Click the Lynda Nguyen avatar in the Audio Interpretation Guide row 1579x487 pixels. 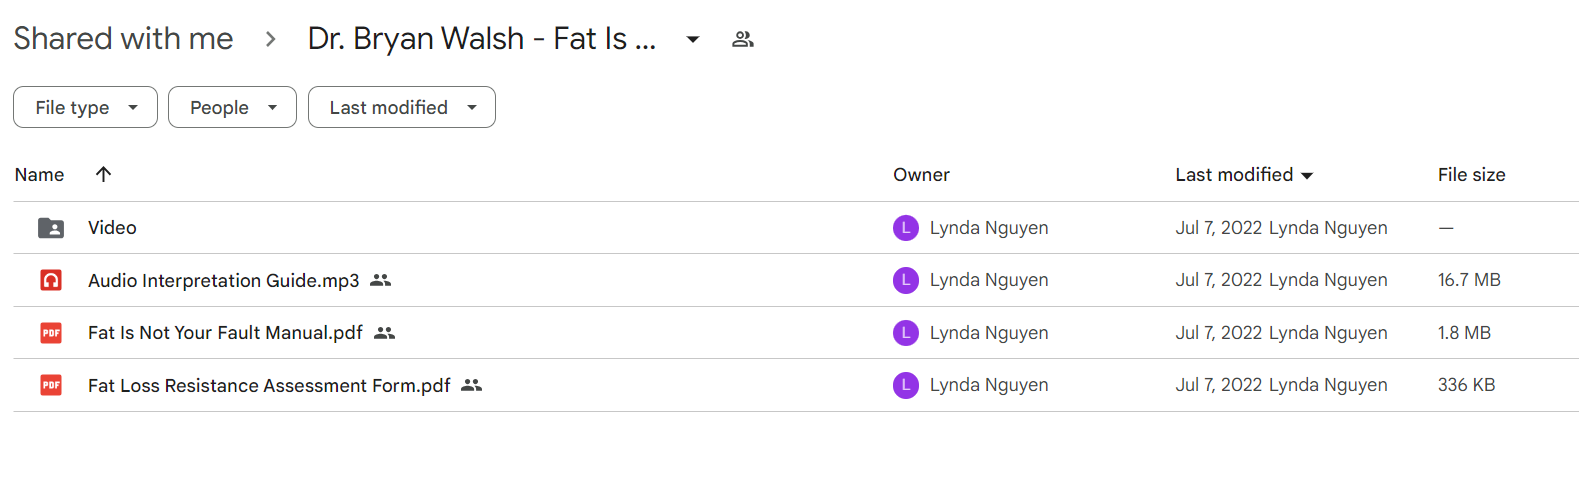pyautogui.click(x=906, y=280)
